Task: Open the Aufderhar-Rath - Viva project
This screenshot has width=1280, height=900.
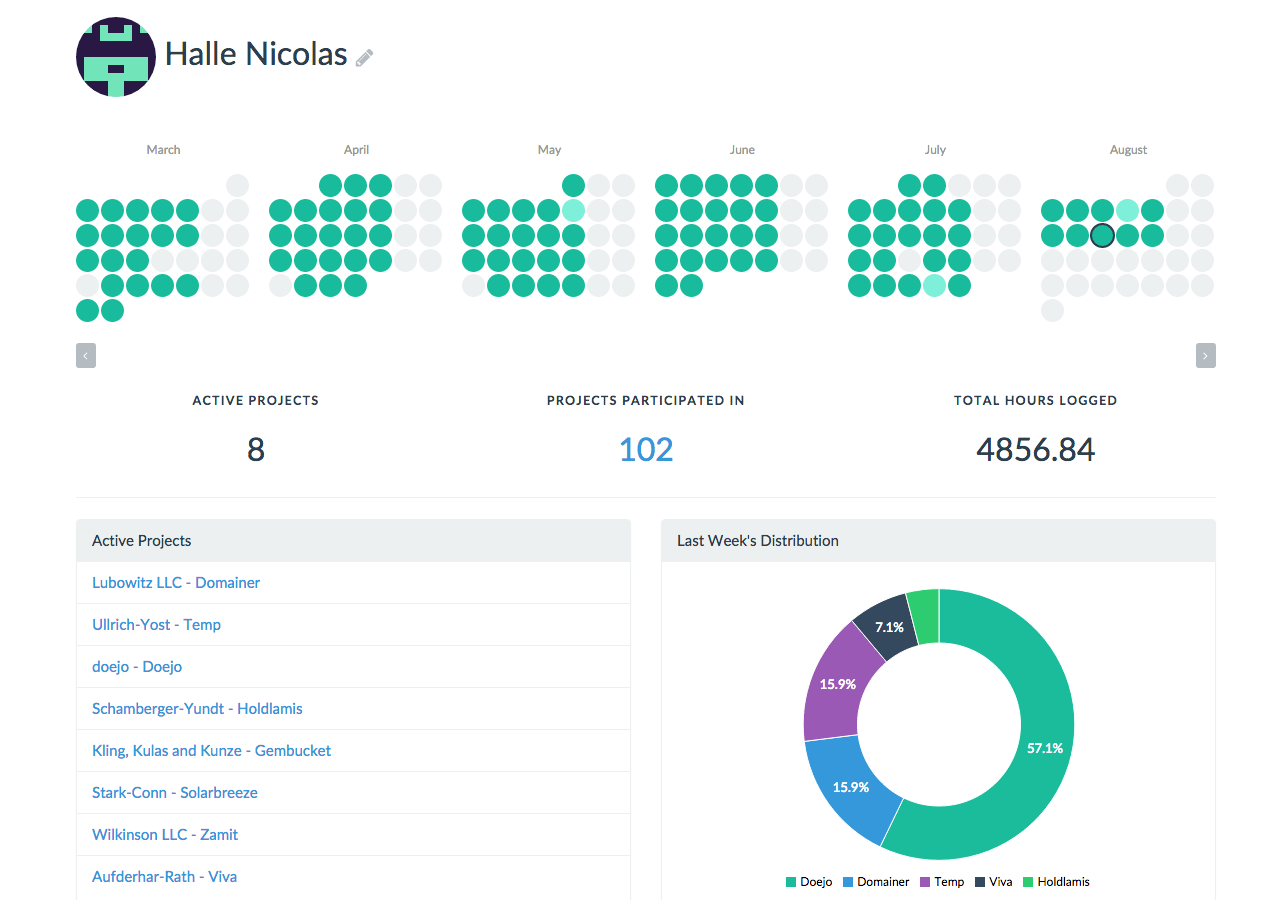Action: [x=164, y=877]
